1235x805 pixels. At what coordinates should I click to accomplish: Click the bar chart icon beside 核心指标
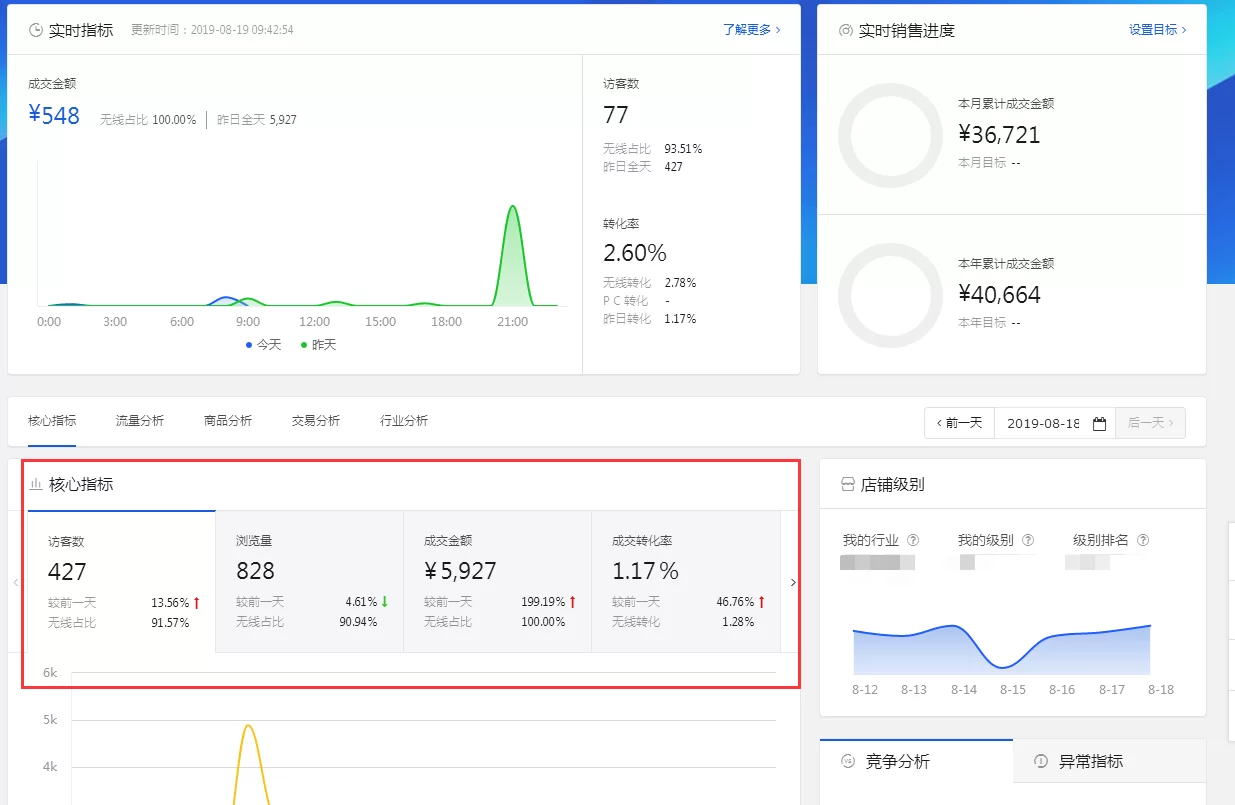coord(36,484)
